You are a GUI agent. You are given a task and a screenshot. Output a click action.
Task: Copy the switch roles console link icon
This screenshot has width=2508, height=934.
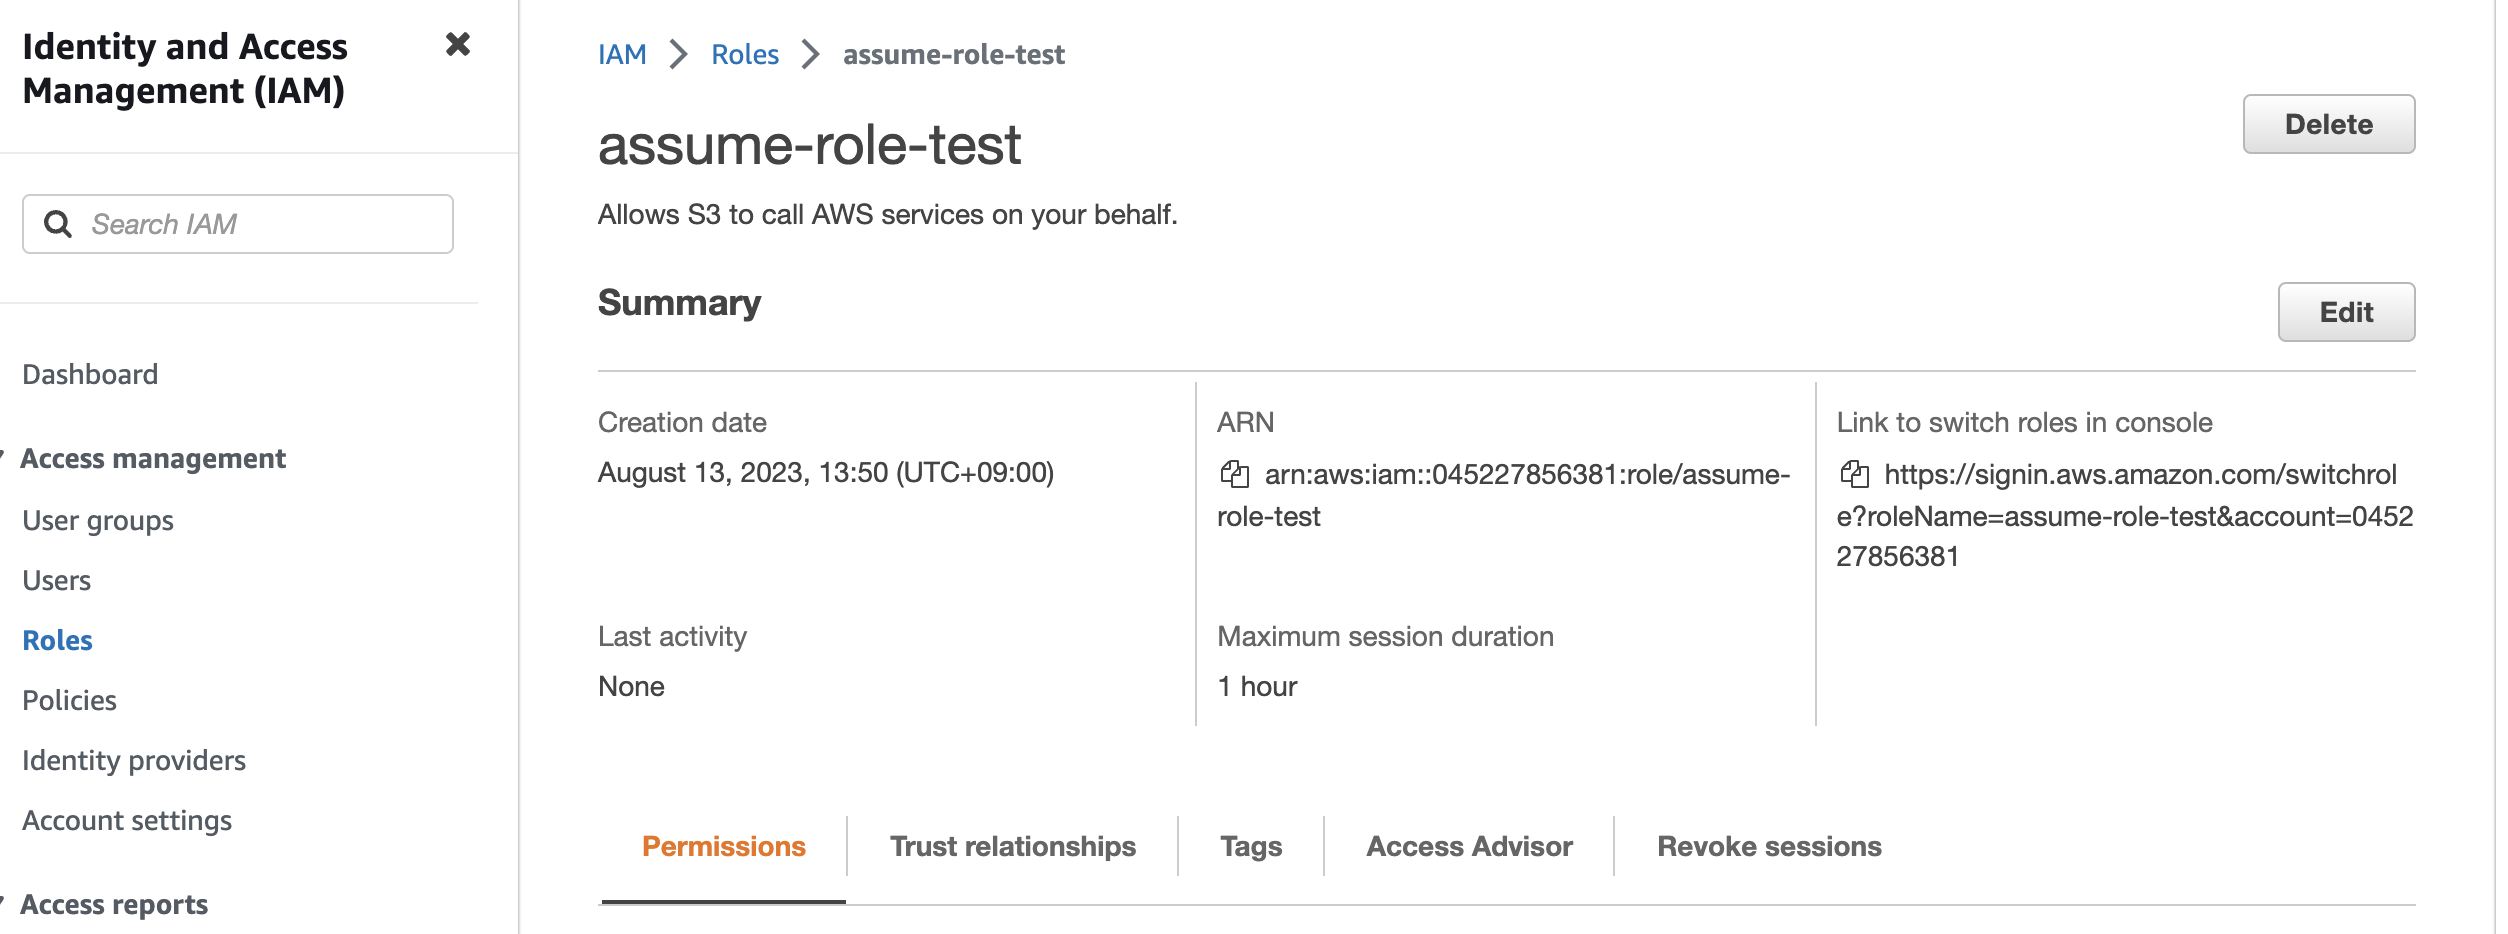pyautogui.click(x=1854, y=474)
